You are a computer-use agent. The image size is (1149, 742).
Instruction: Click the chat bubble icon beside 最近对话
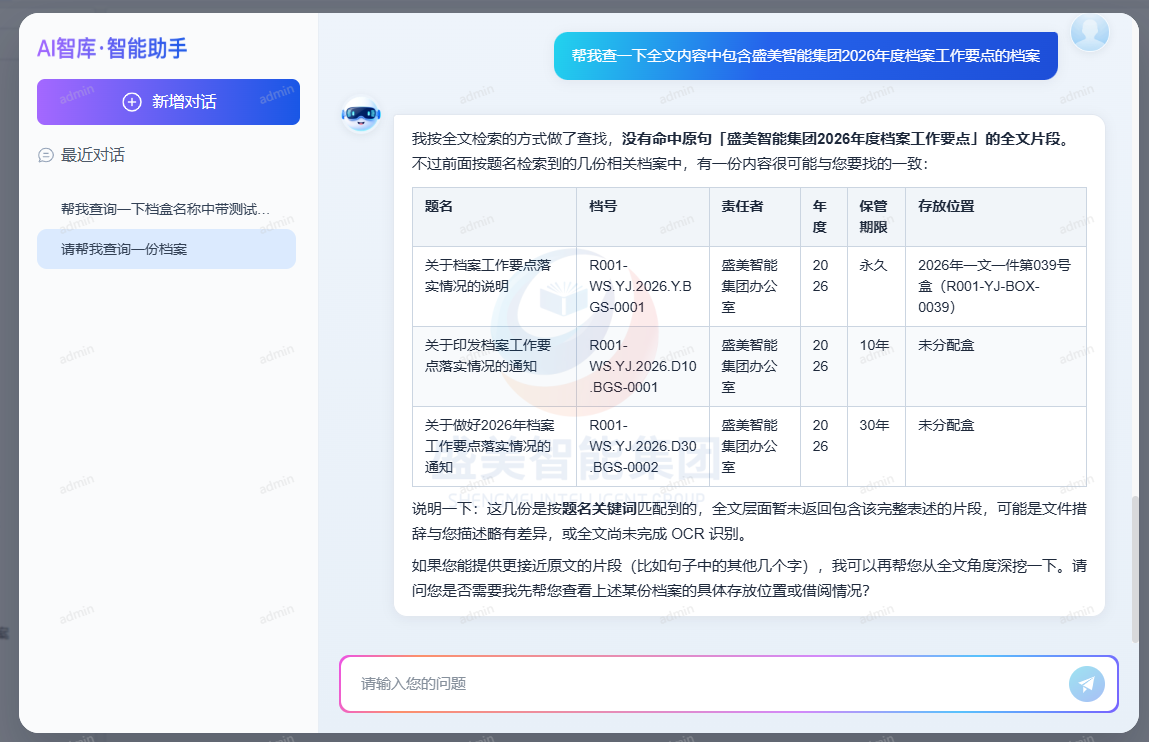(x=45, y=155)
